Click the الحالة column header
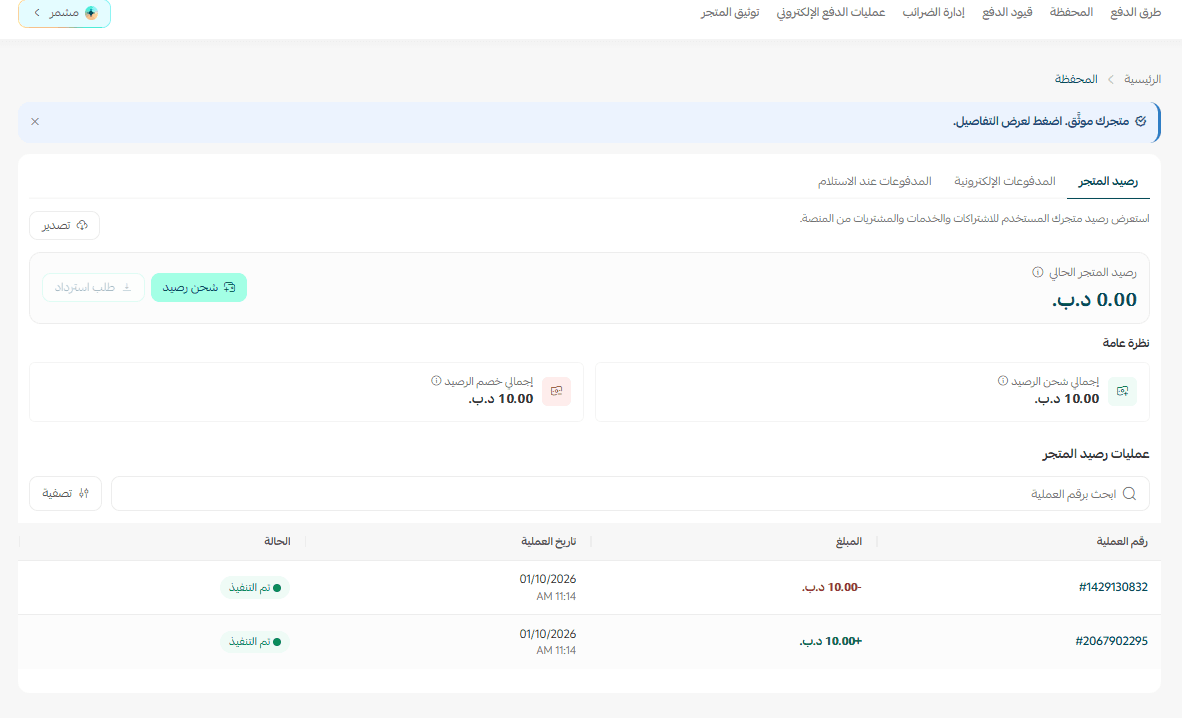The height and width of the screenshot is (718, 1182). tap(277, 542)
